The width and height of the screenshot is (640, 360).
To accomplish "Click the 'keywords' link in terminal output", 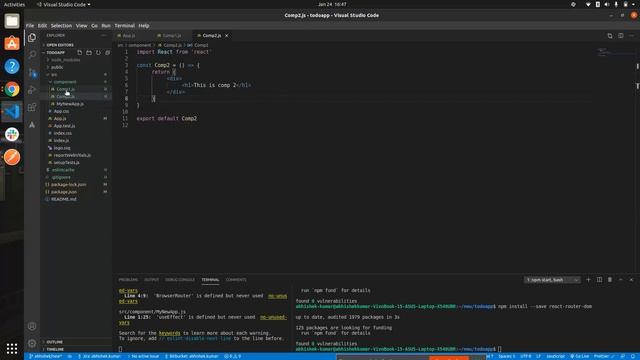I will [169, 333].
